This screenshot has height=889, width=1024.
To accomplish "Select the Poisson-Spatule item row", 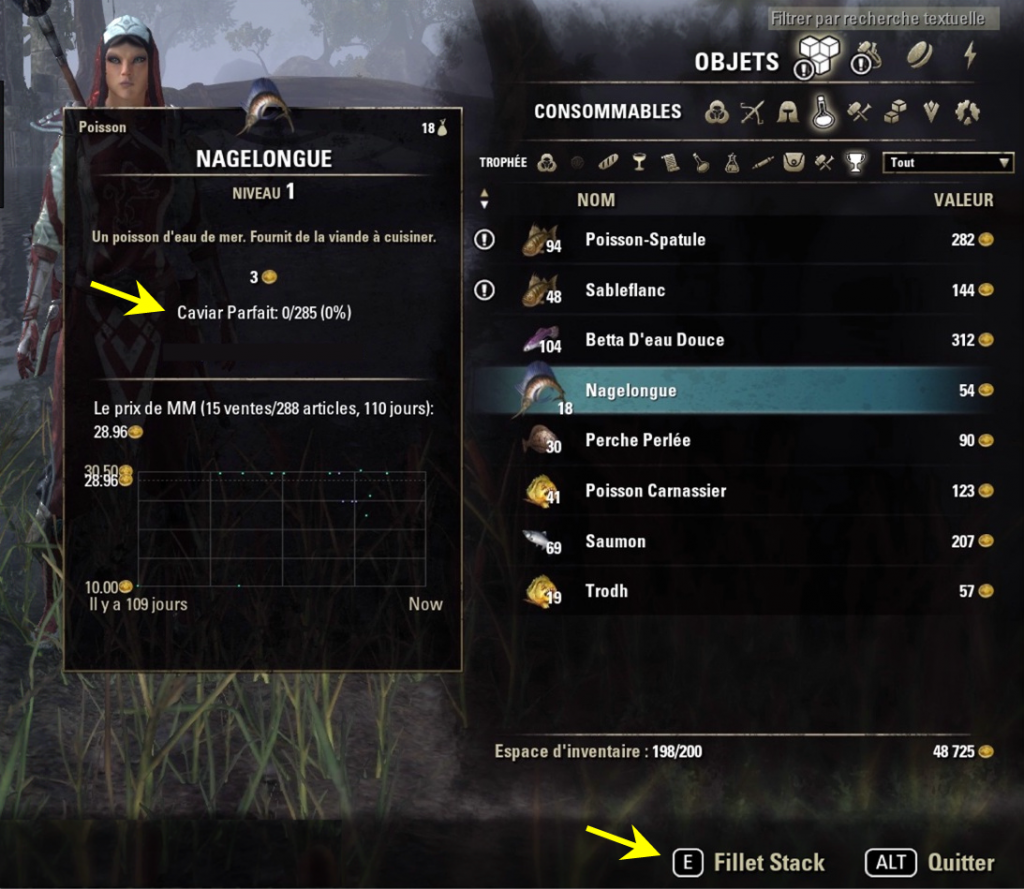I will pyautogui.click(x=735, y=240).
